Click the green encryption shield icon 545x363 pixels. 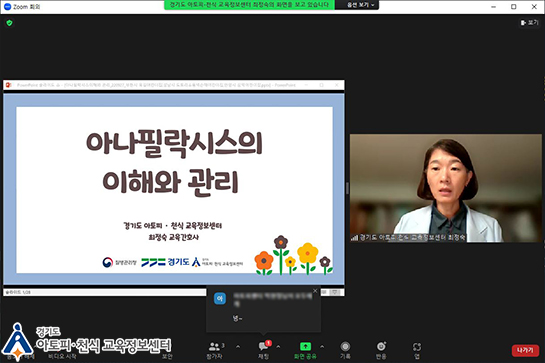[x=9, y=23]
